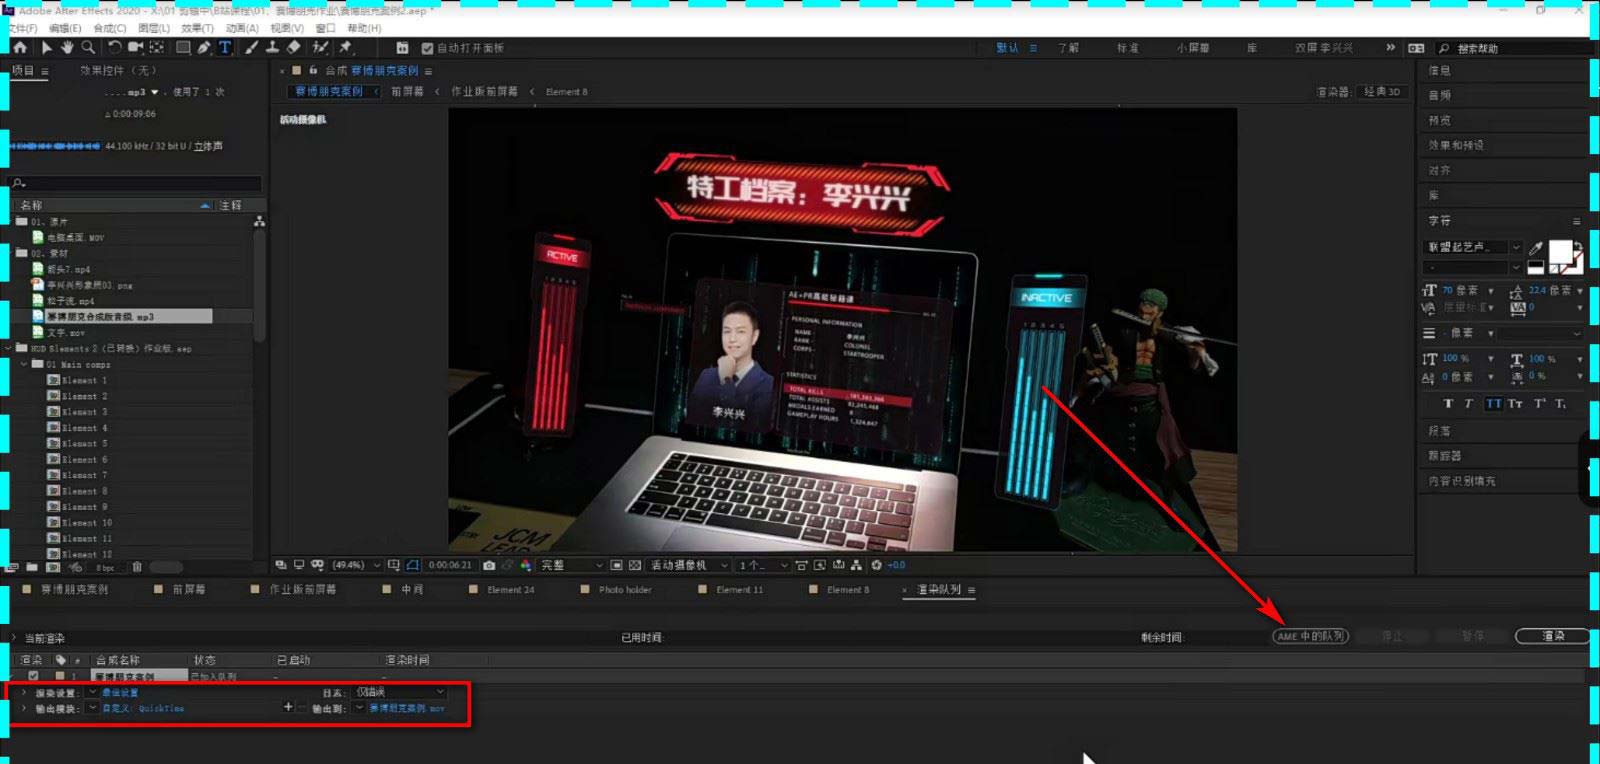Select the Pen tool
Viewport: 1600px width, 764px height.
(204, 47)
